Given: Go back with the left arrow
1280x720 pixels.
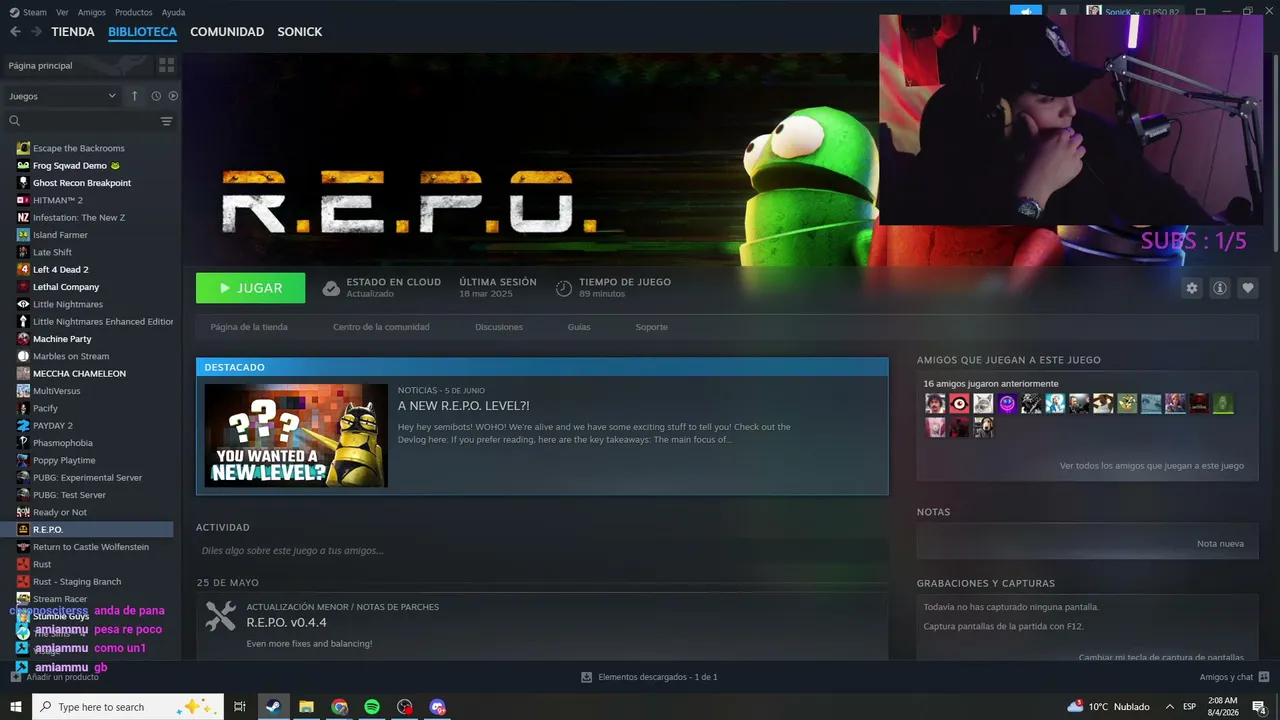Looking at the screenshot, I should (x=15, y=32).
